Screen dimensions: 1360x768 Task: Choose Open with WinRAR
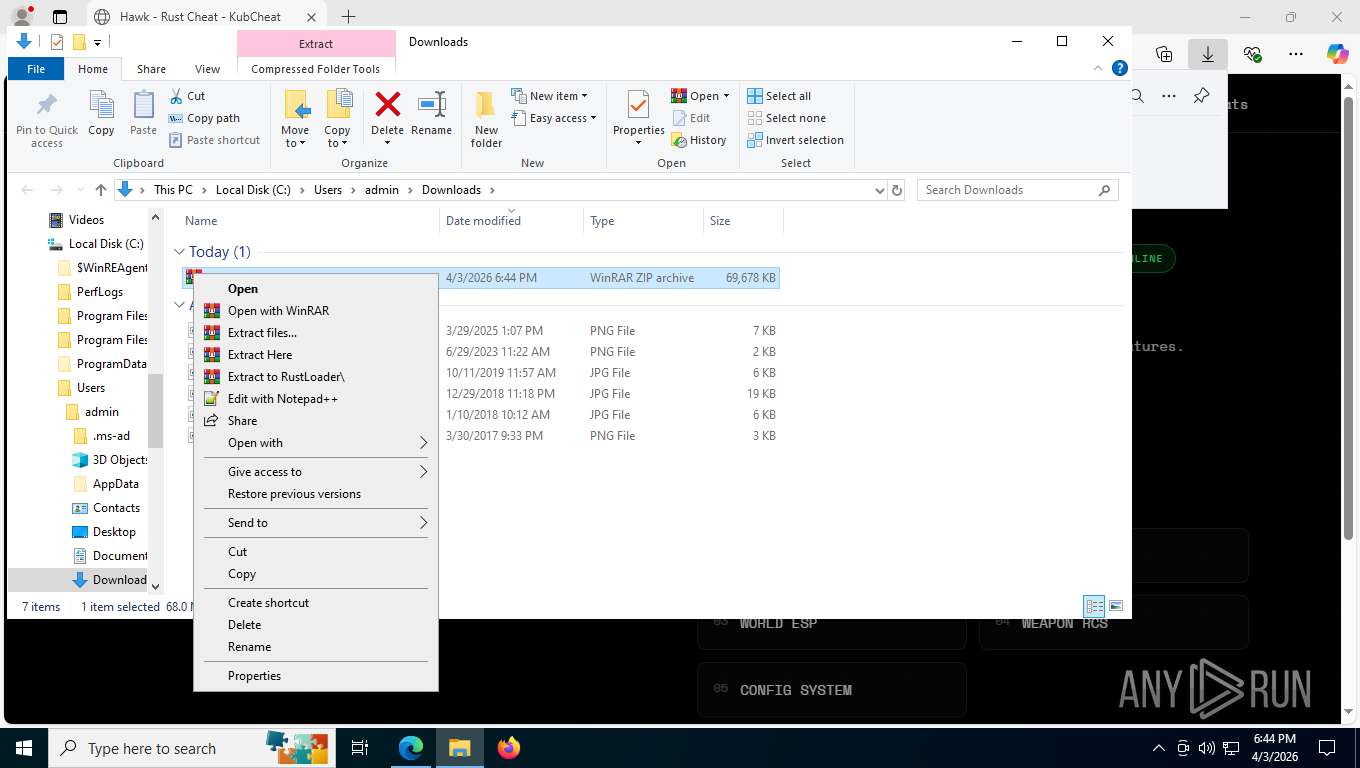[x=316, y=311]
